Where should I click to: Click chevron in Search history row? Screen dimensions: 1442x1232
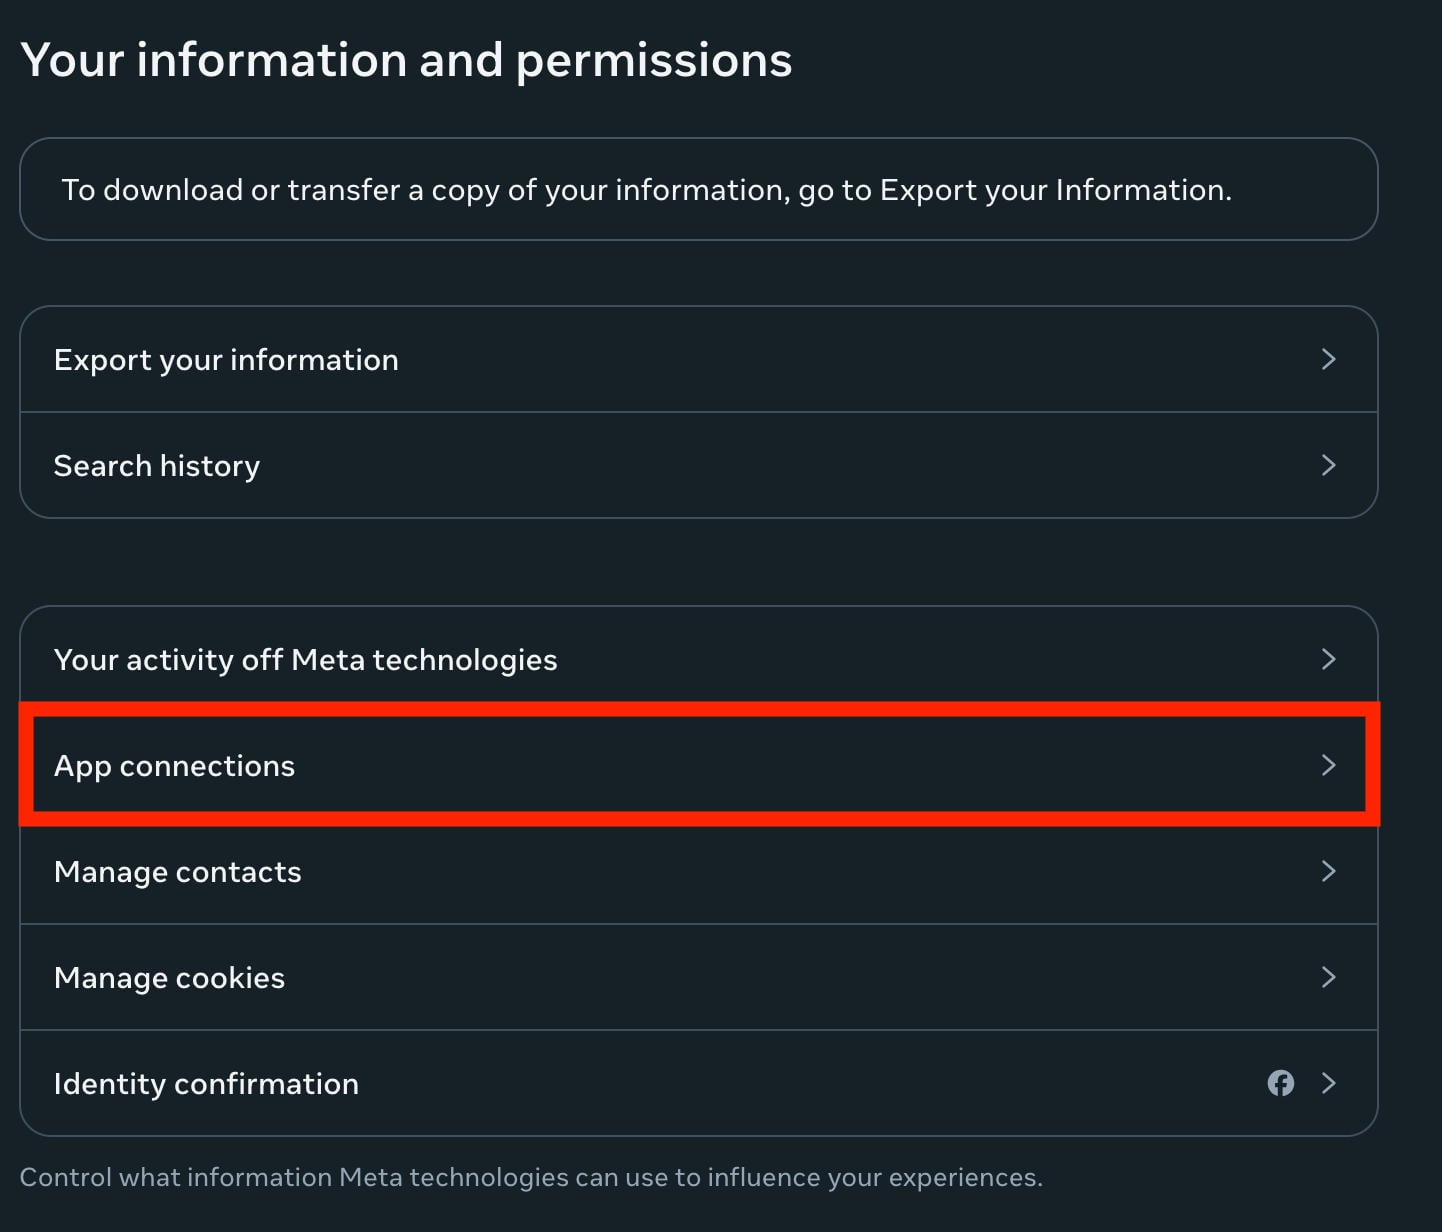click(1329, 465)
